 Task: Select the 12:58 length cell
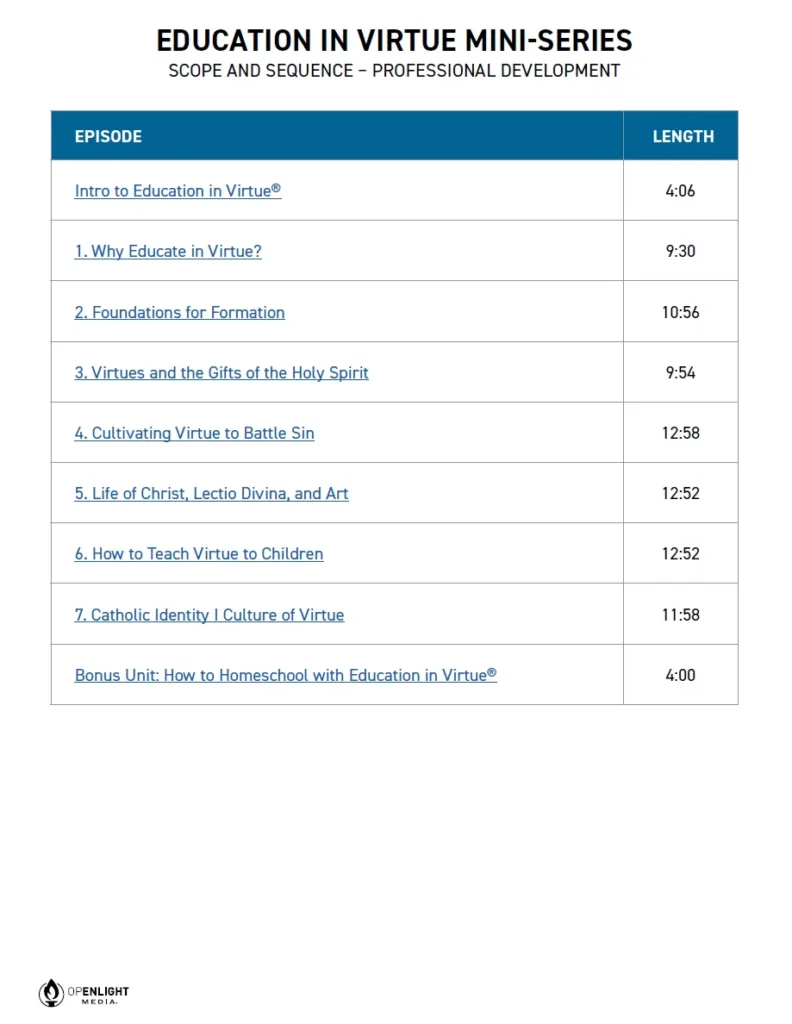point(680,433)
